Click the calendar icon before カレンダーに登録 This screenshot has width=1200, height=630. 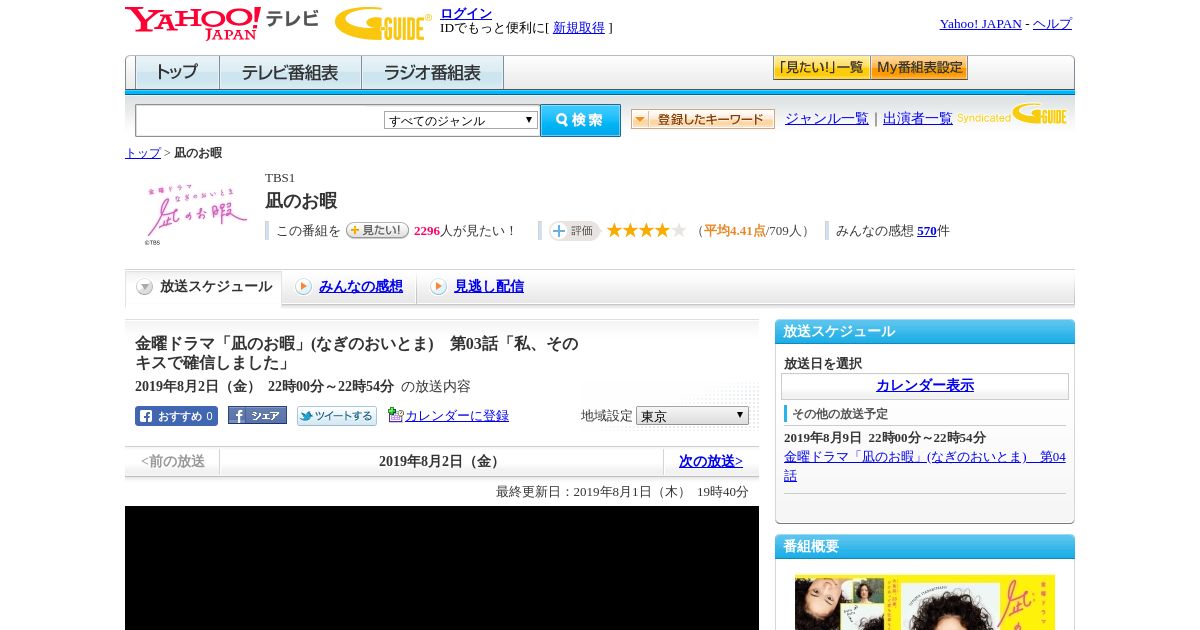click(396, 415)
